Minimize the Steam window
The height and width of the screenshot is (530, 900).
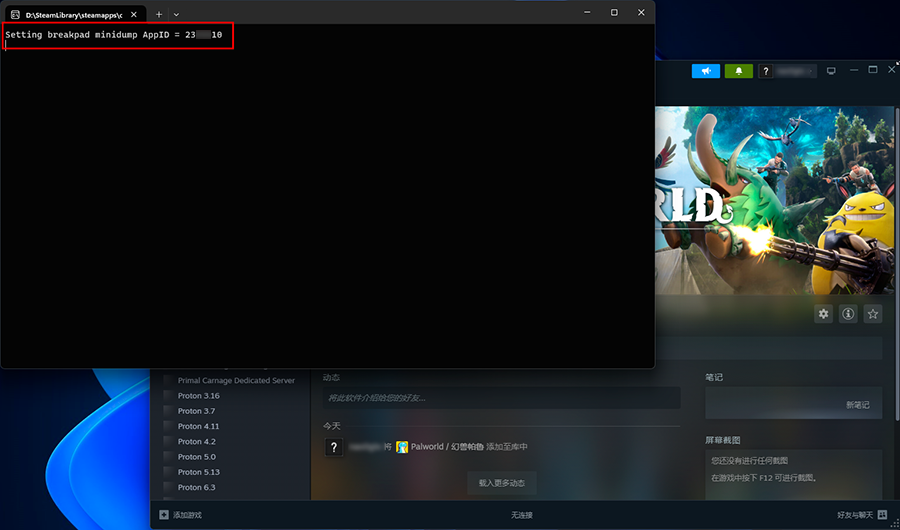pos(854,69)
